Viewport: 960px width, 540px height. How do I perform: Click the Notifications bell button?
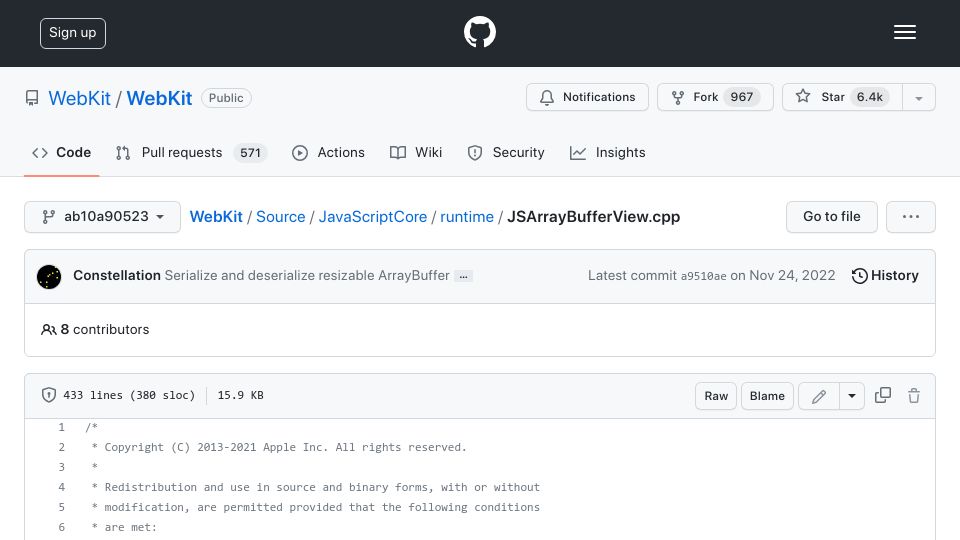click(587, 97)
